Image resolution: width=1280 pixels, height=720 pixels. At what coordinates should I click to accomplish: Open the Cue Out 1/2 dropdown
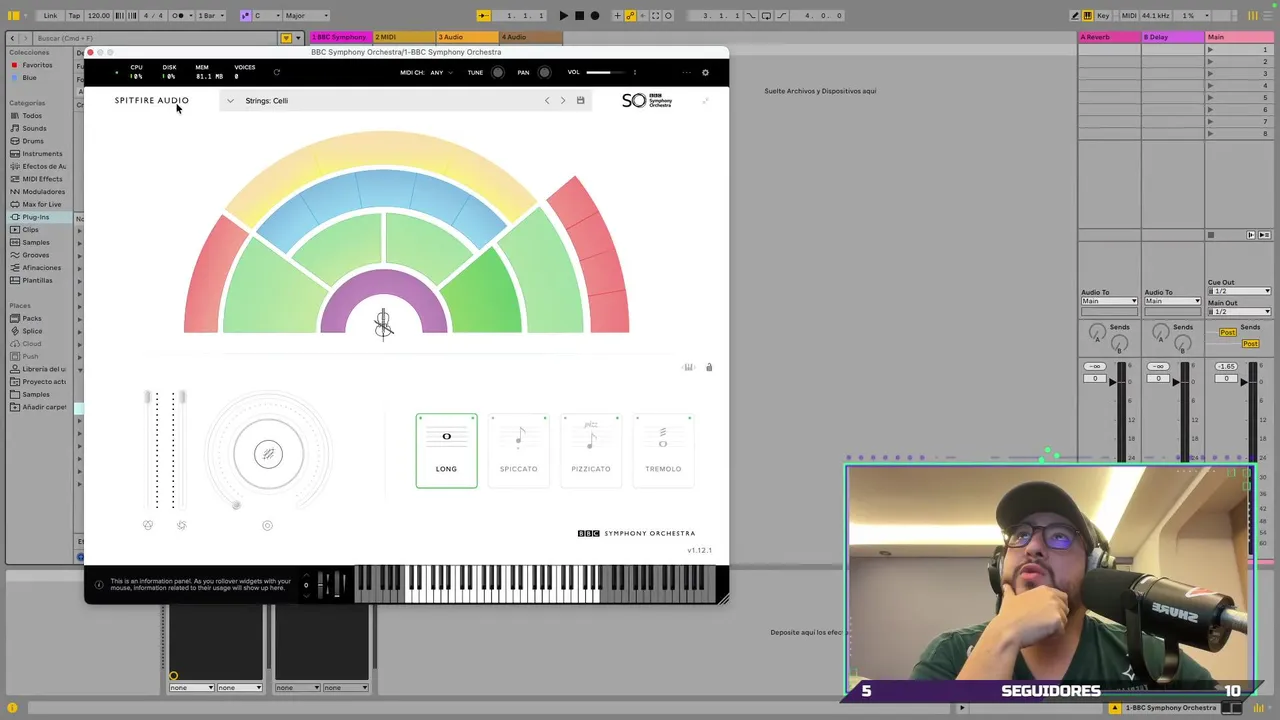[1239, 291]
